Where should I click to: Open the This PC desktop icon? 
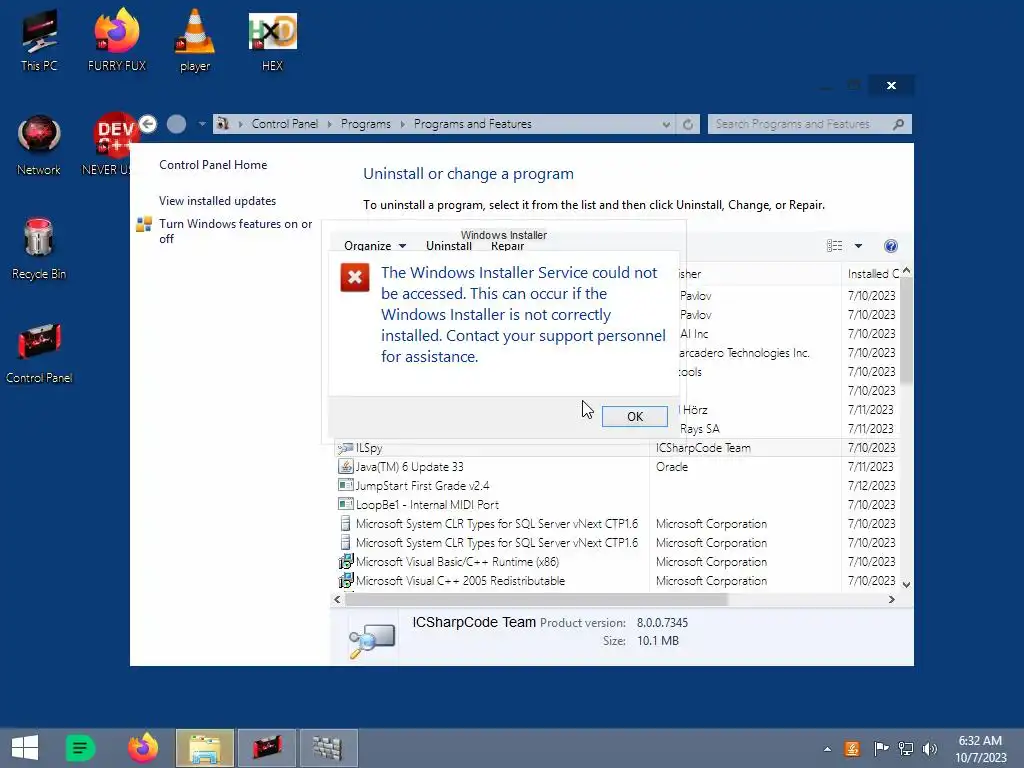(39, 40)
